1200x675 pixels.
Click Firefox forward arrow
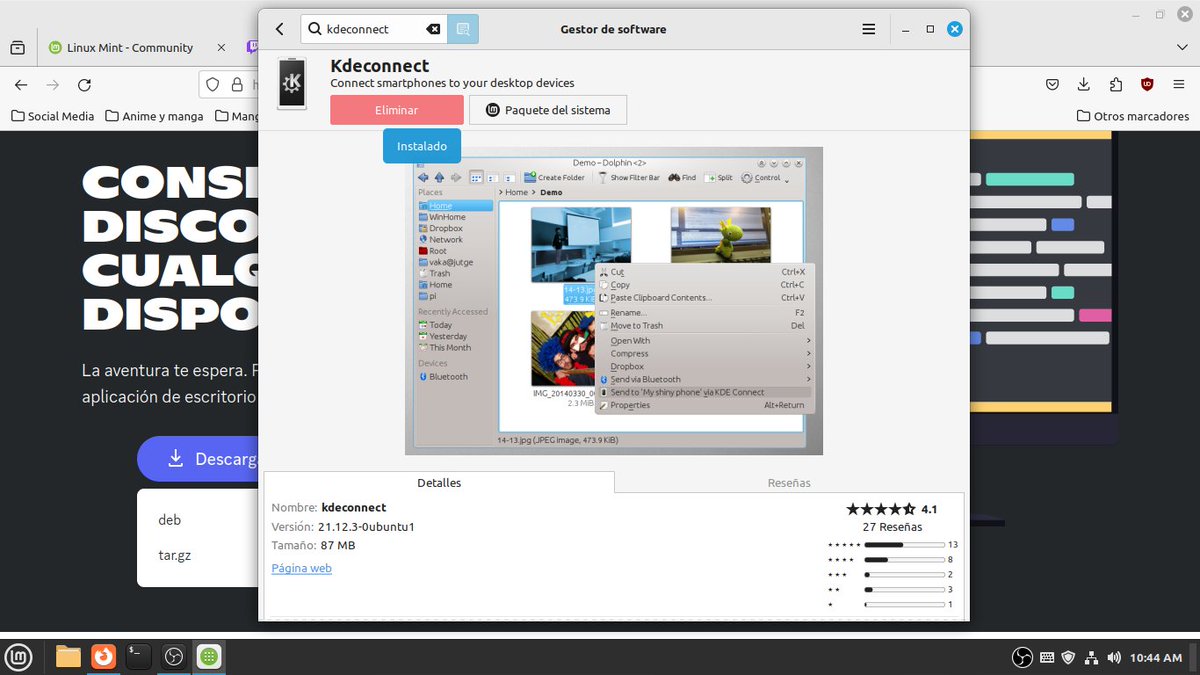tap(53, 85)
